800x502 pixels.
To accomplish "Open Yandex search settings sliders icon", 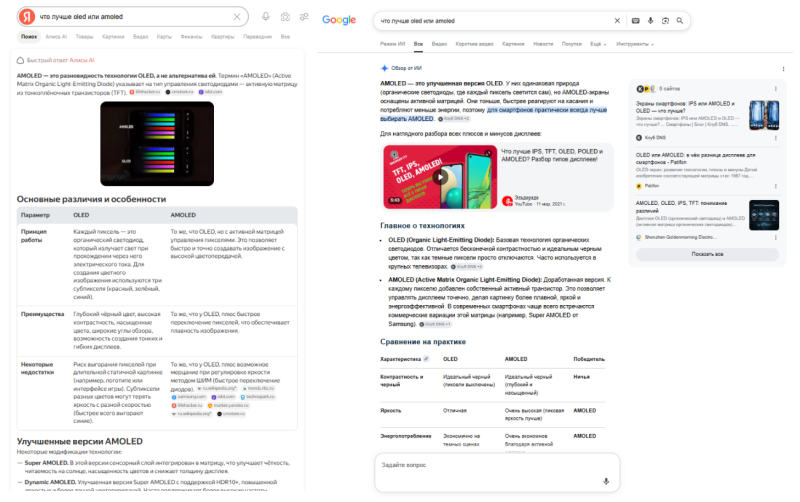I will pos(304,17).
